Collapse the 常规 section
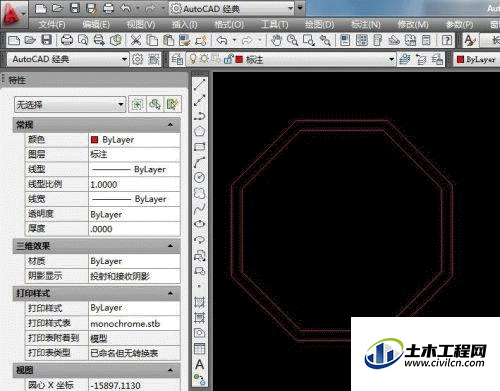500x391 pixels. [x=170, y=125]
